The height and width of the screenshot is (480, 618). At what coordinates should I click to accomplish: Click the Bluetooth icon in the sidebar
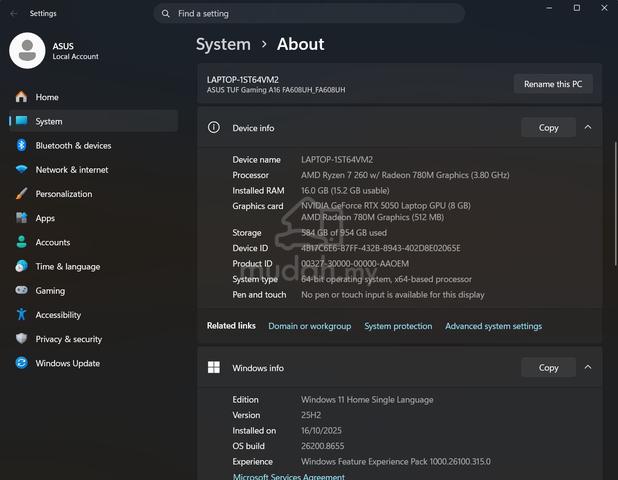[21, 145]
